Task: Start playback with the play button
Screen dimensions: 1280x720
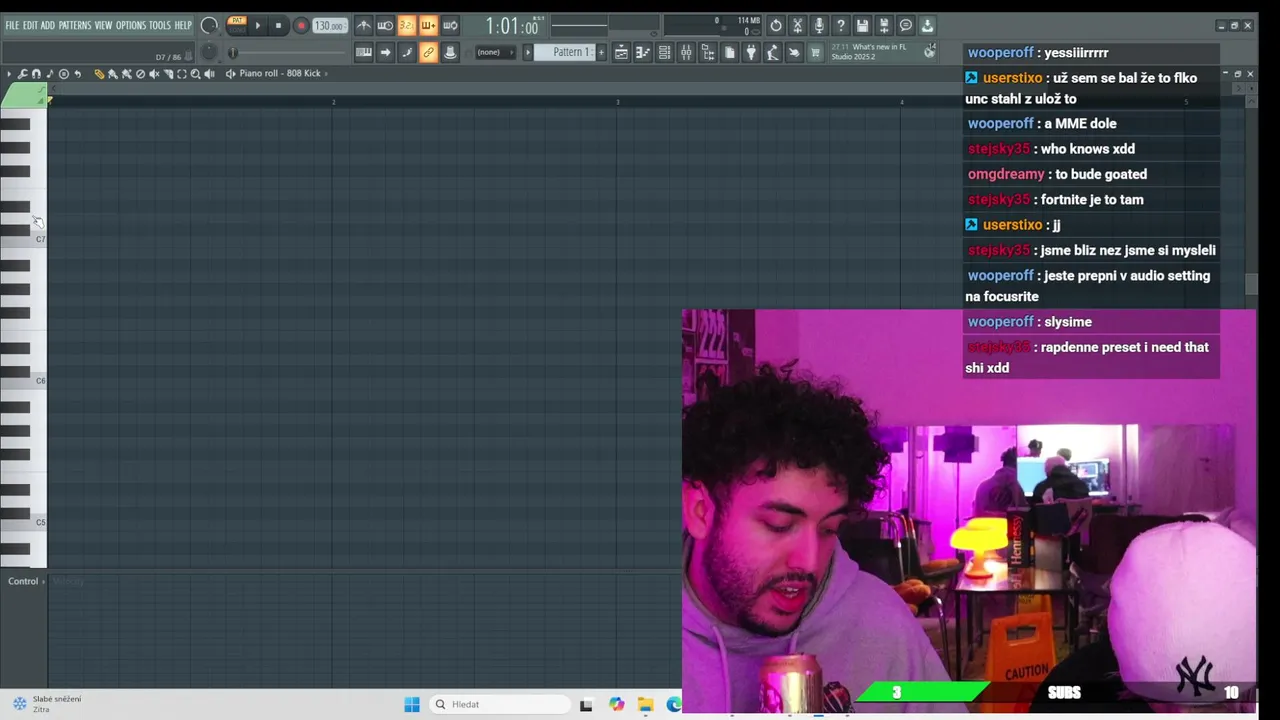Action: (x=258, y=25)
